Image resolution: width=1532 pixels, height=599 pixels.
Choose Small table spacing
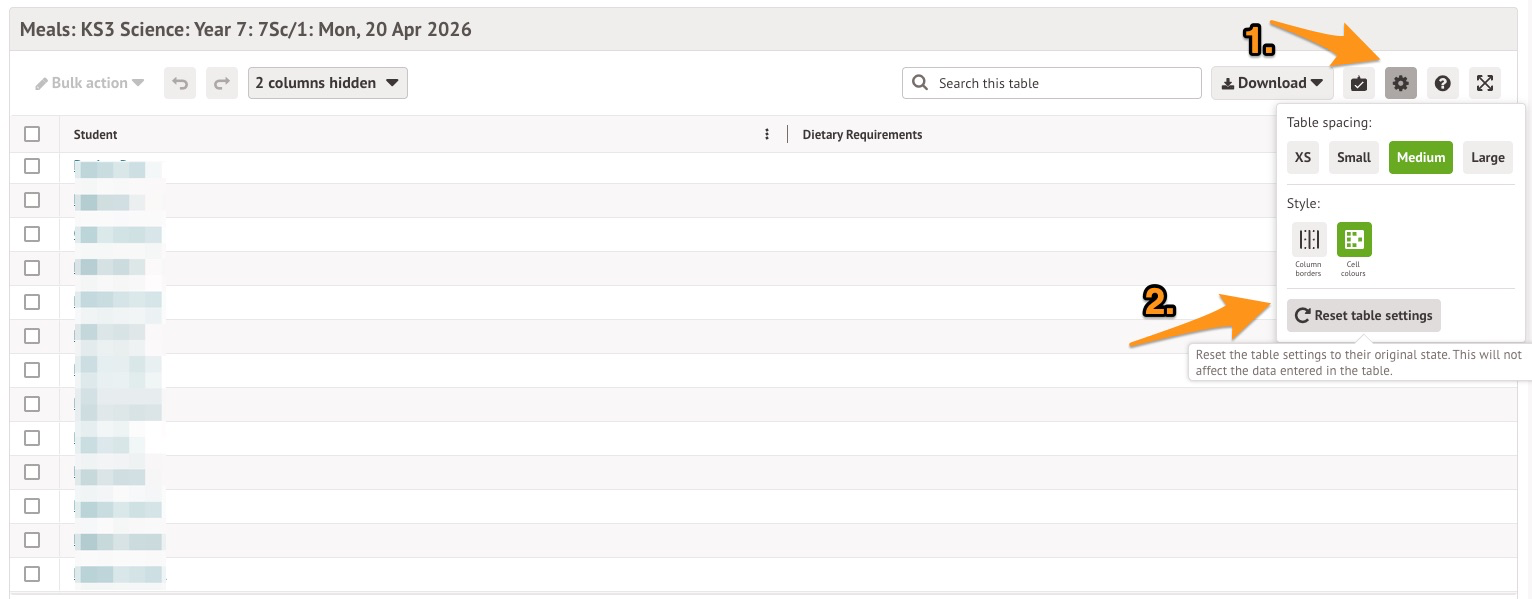click(x=1354, y=157)
